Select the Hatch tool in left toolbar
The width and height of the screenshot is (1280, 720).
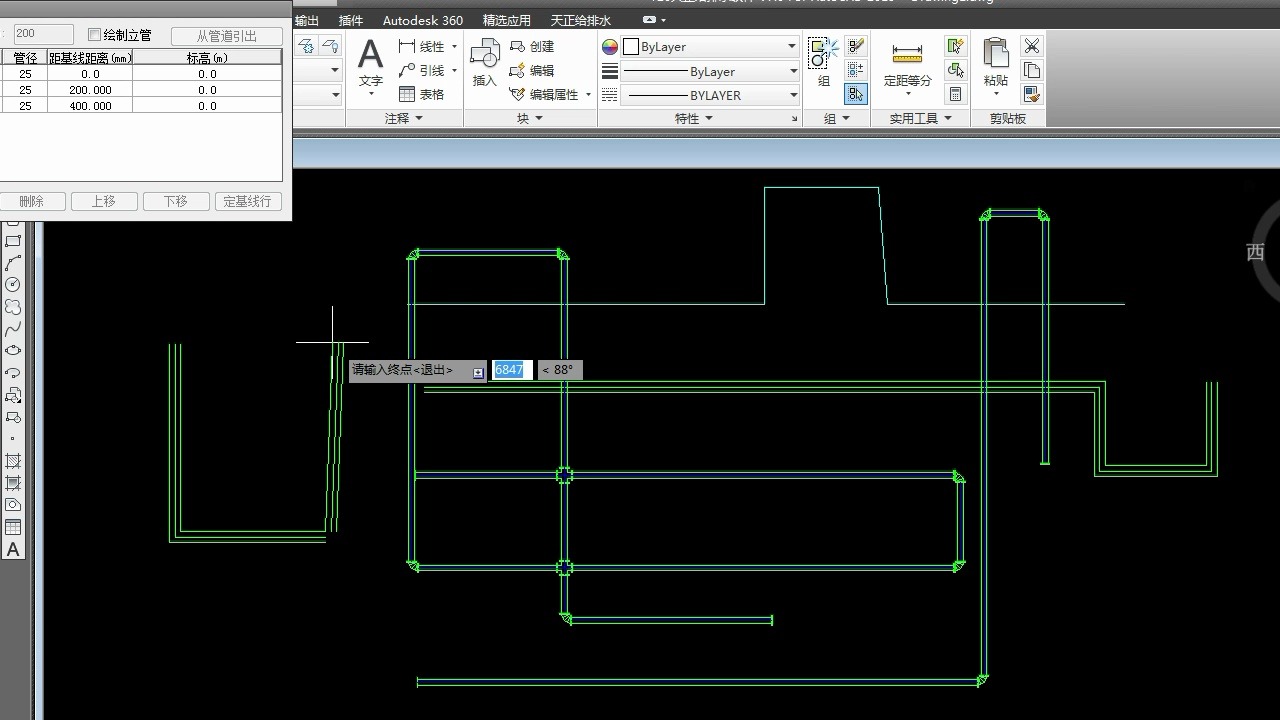coord(13,461)
